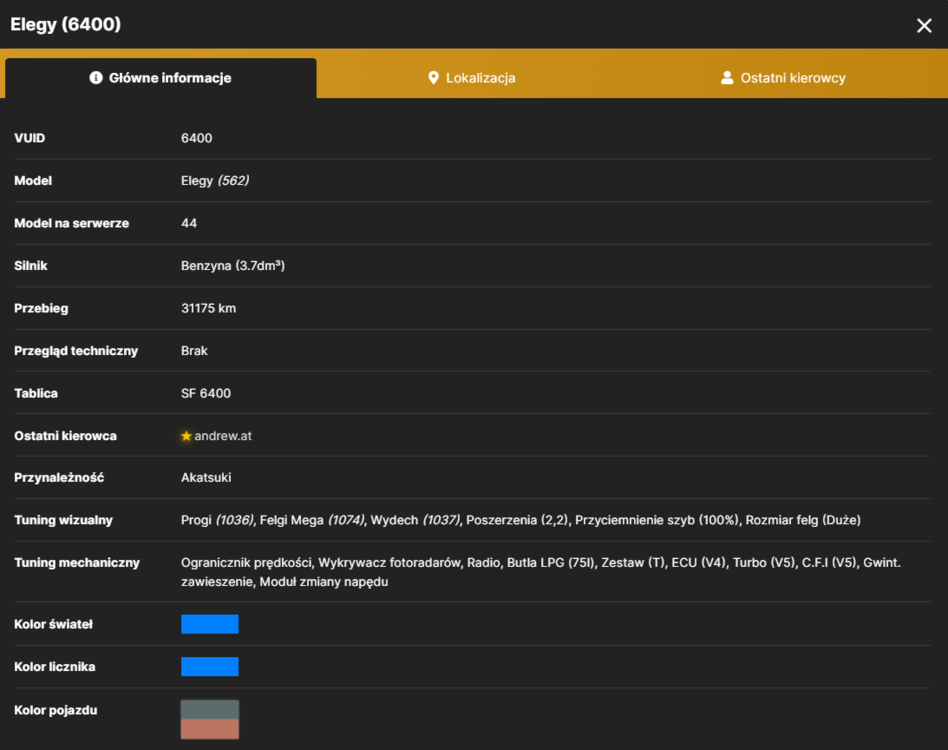This screenshot has height=750, width=948.
Task: Select the model value Elegy (562)
Action: [215, 181]
